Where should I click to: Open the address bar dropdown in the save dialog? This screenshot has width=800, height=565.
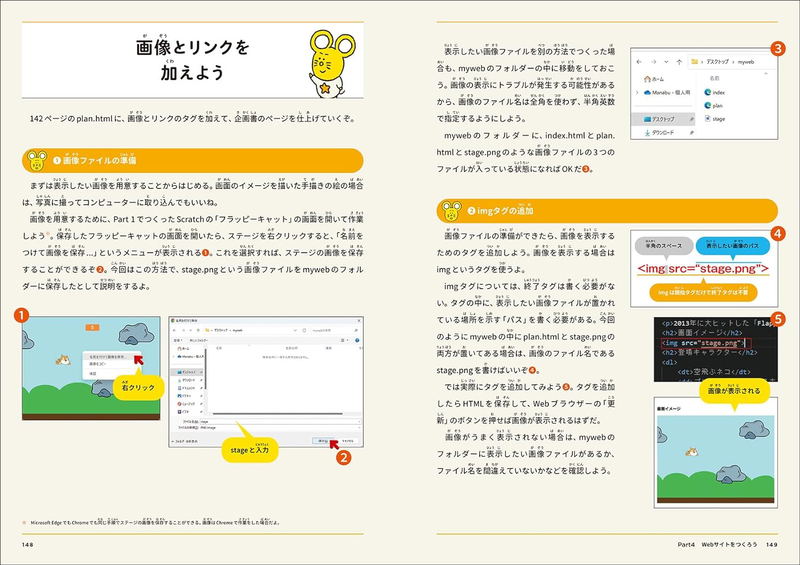tap(295, 330)
